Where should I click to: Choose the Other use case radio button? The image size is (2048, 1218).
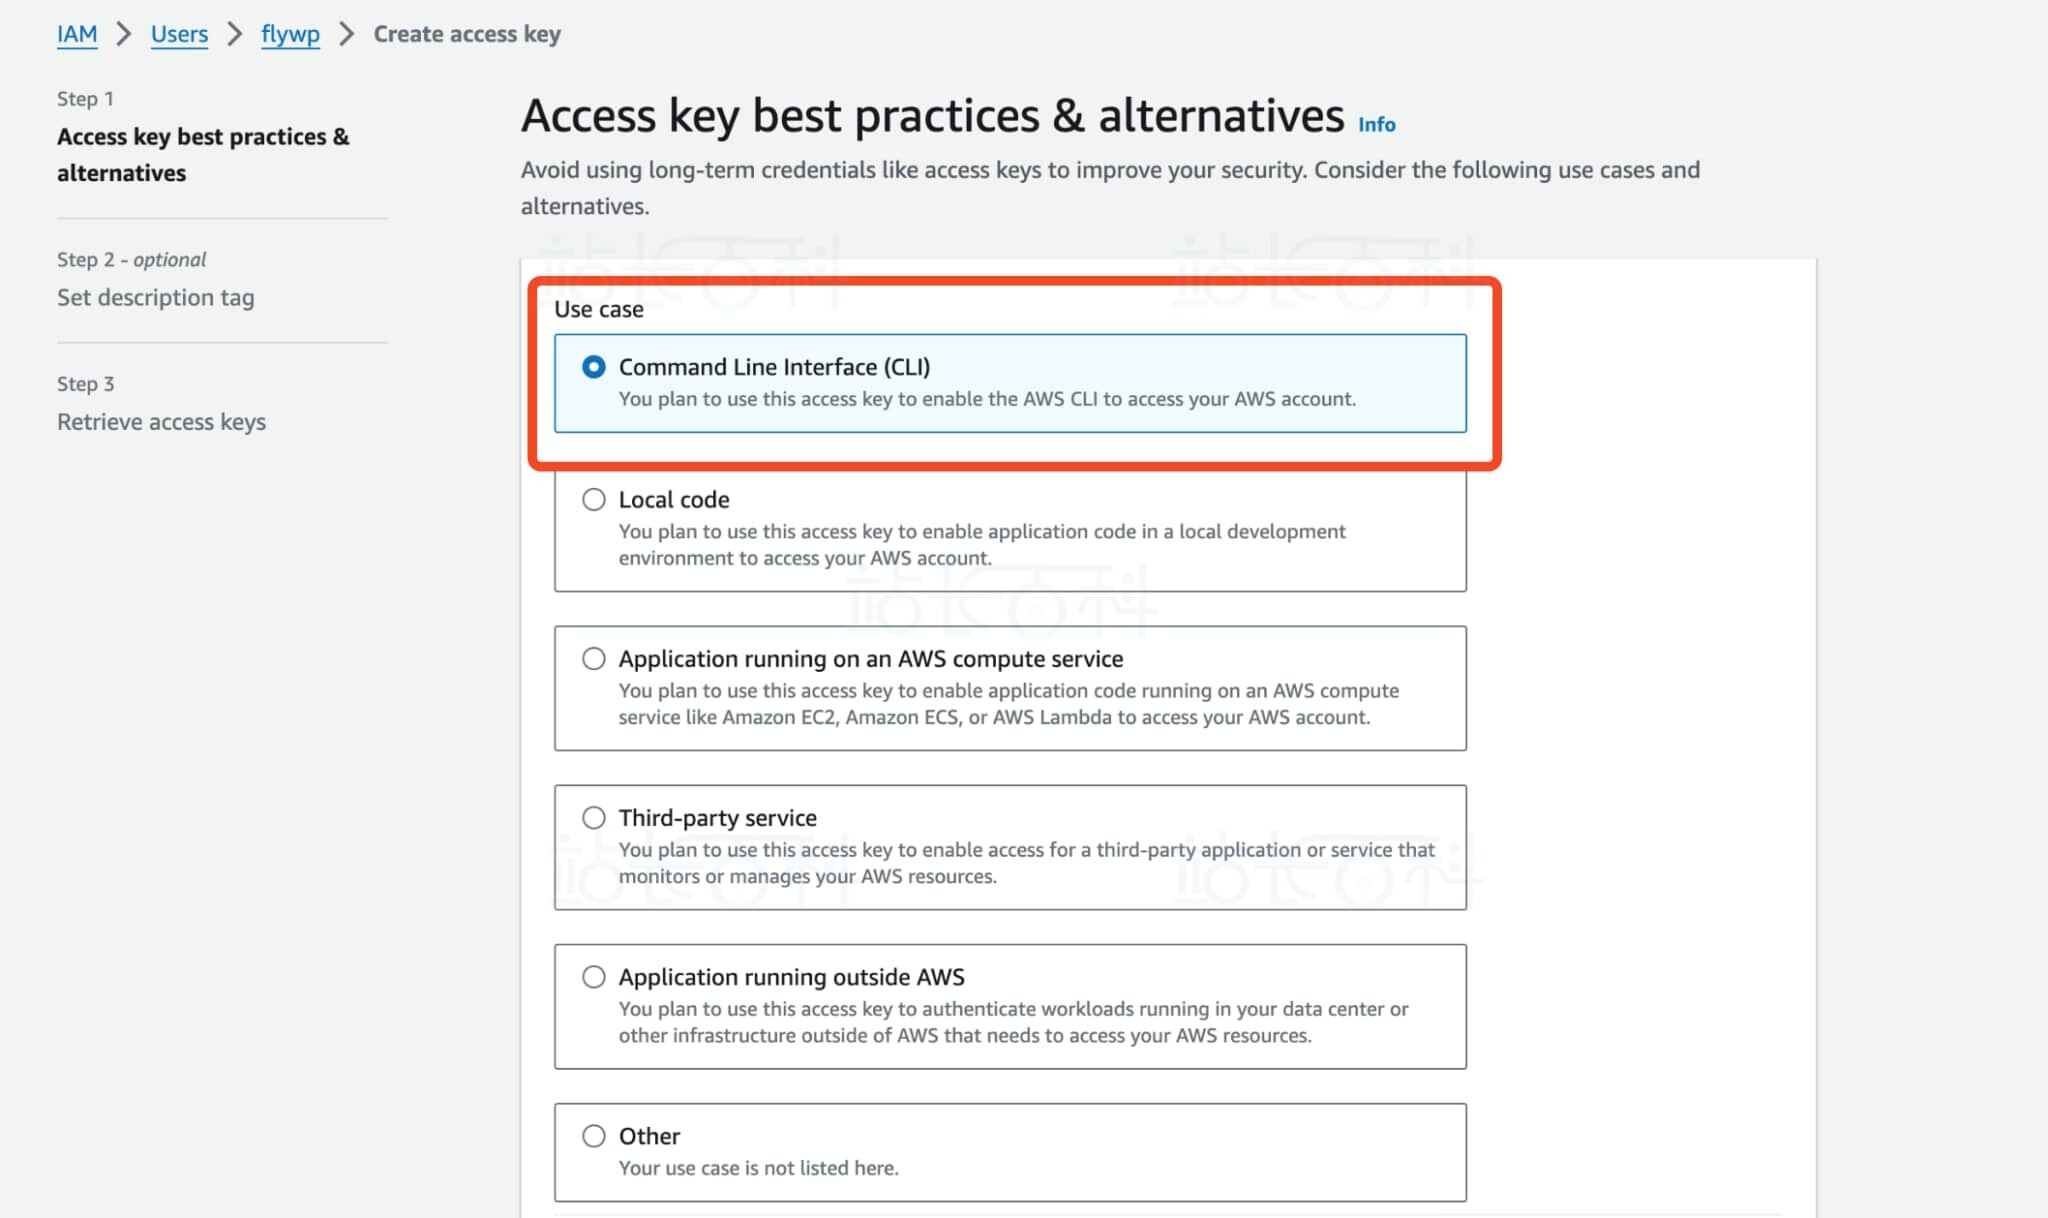594,1135
